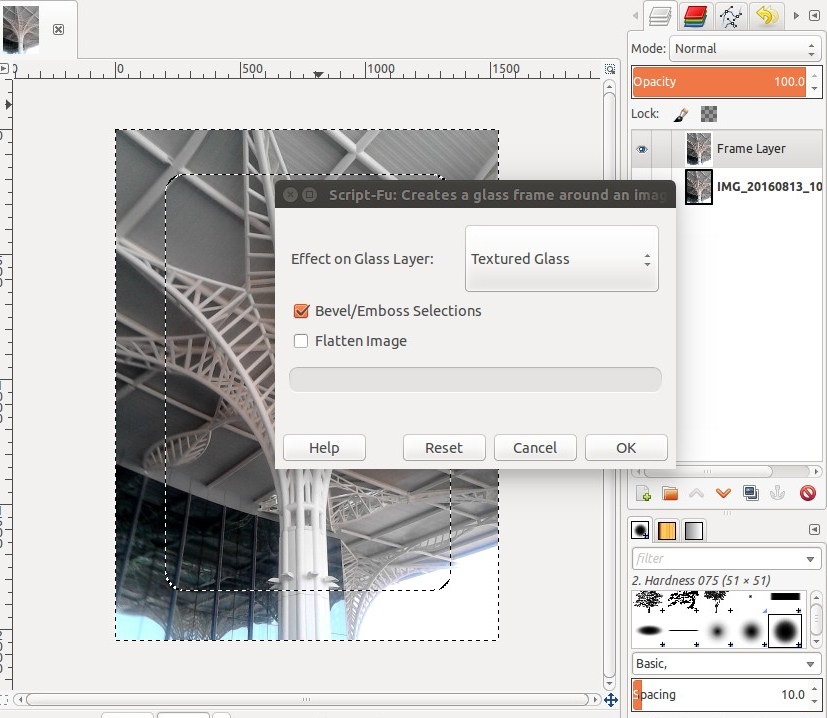
Task: Open the Undo History dock tab
Action: coord(766,16)
